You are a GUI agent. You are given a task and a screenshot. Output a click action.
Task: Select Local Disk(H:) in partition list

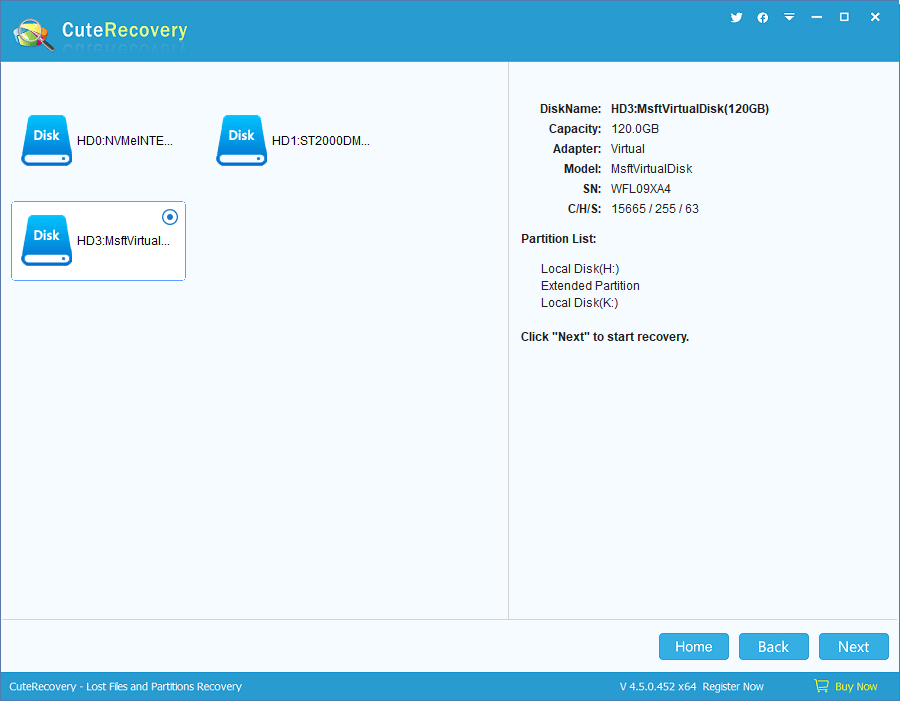pyautogui.click(x=580, y=269)
